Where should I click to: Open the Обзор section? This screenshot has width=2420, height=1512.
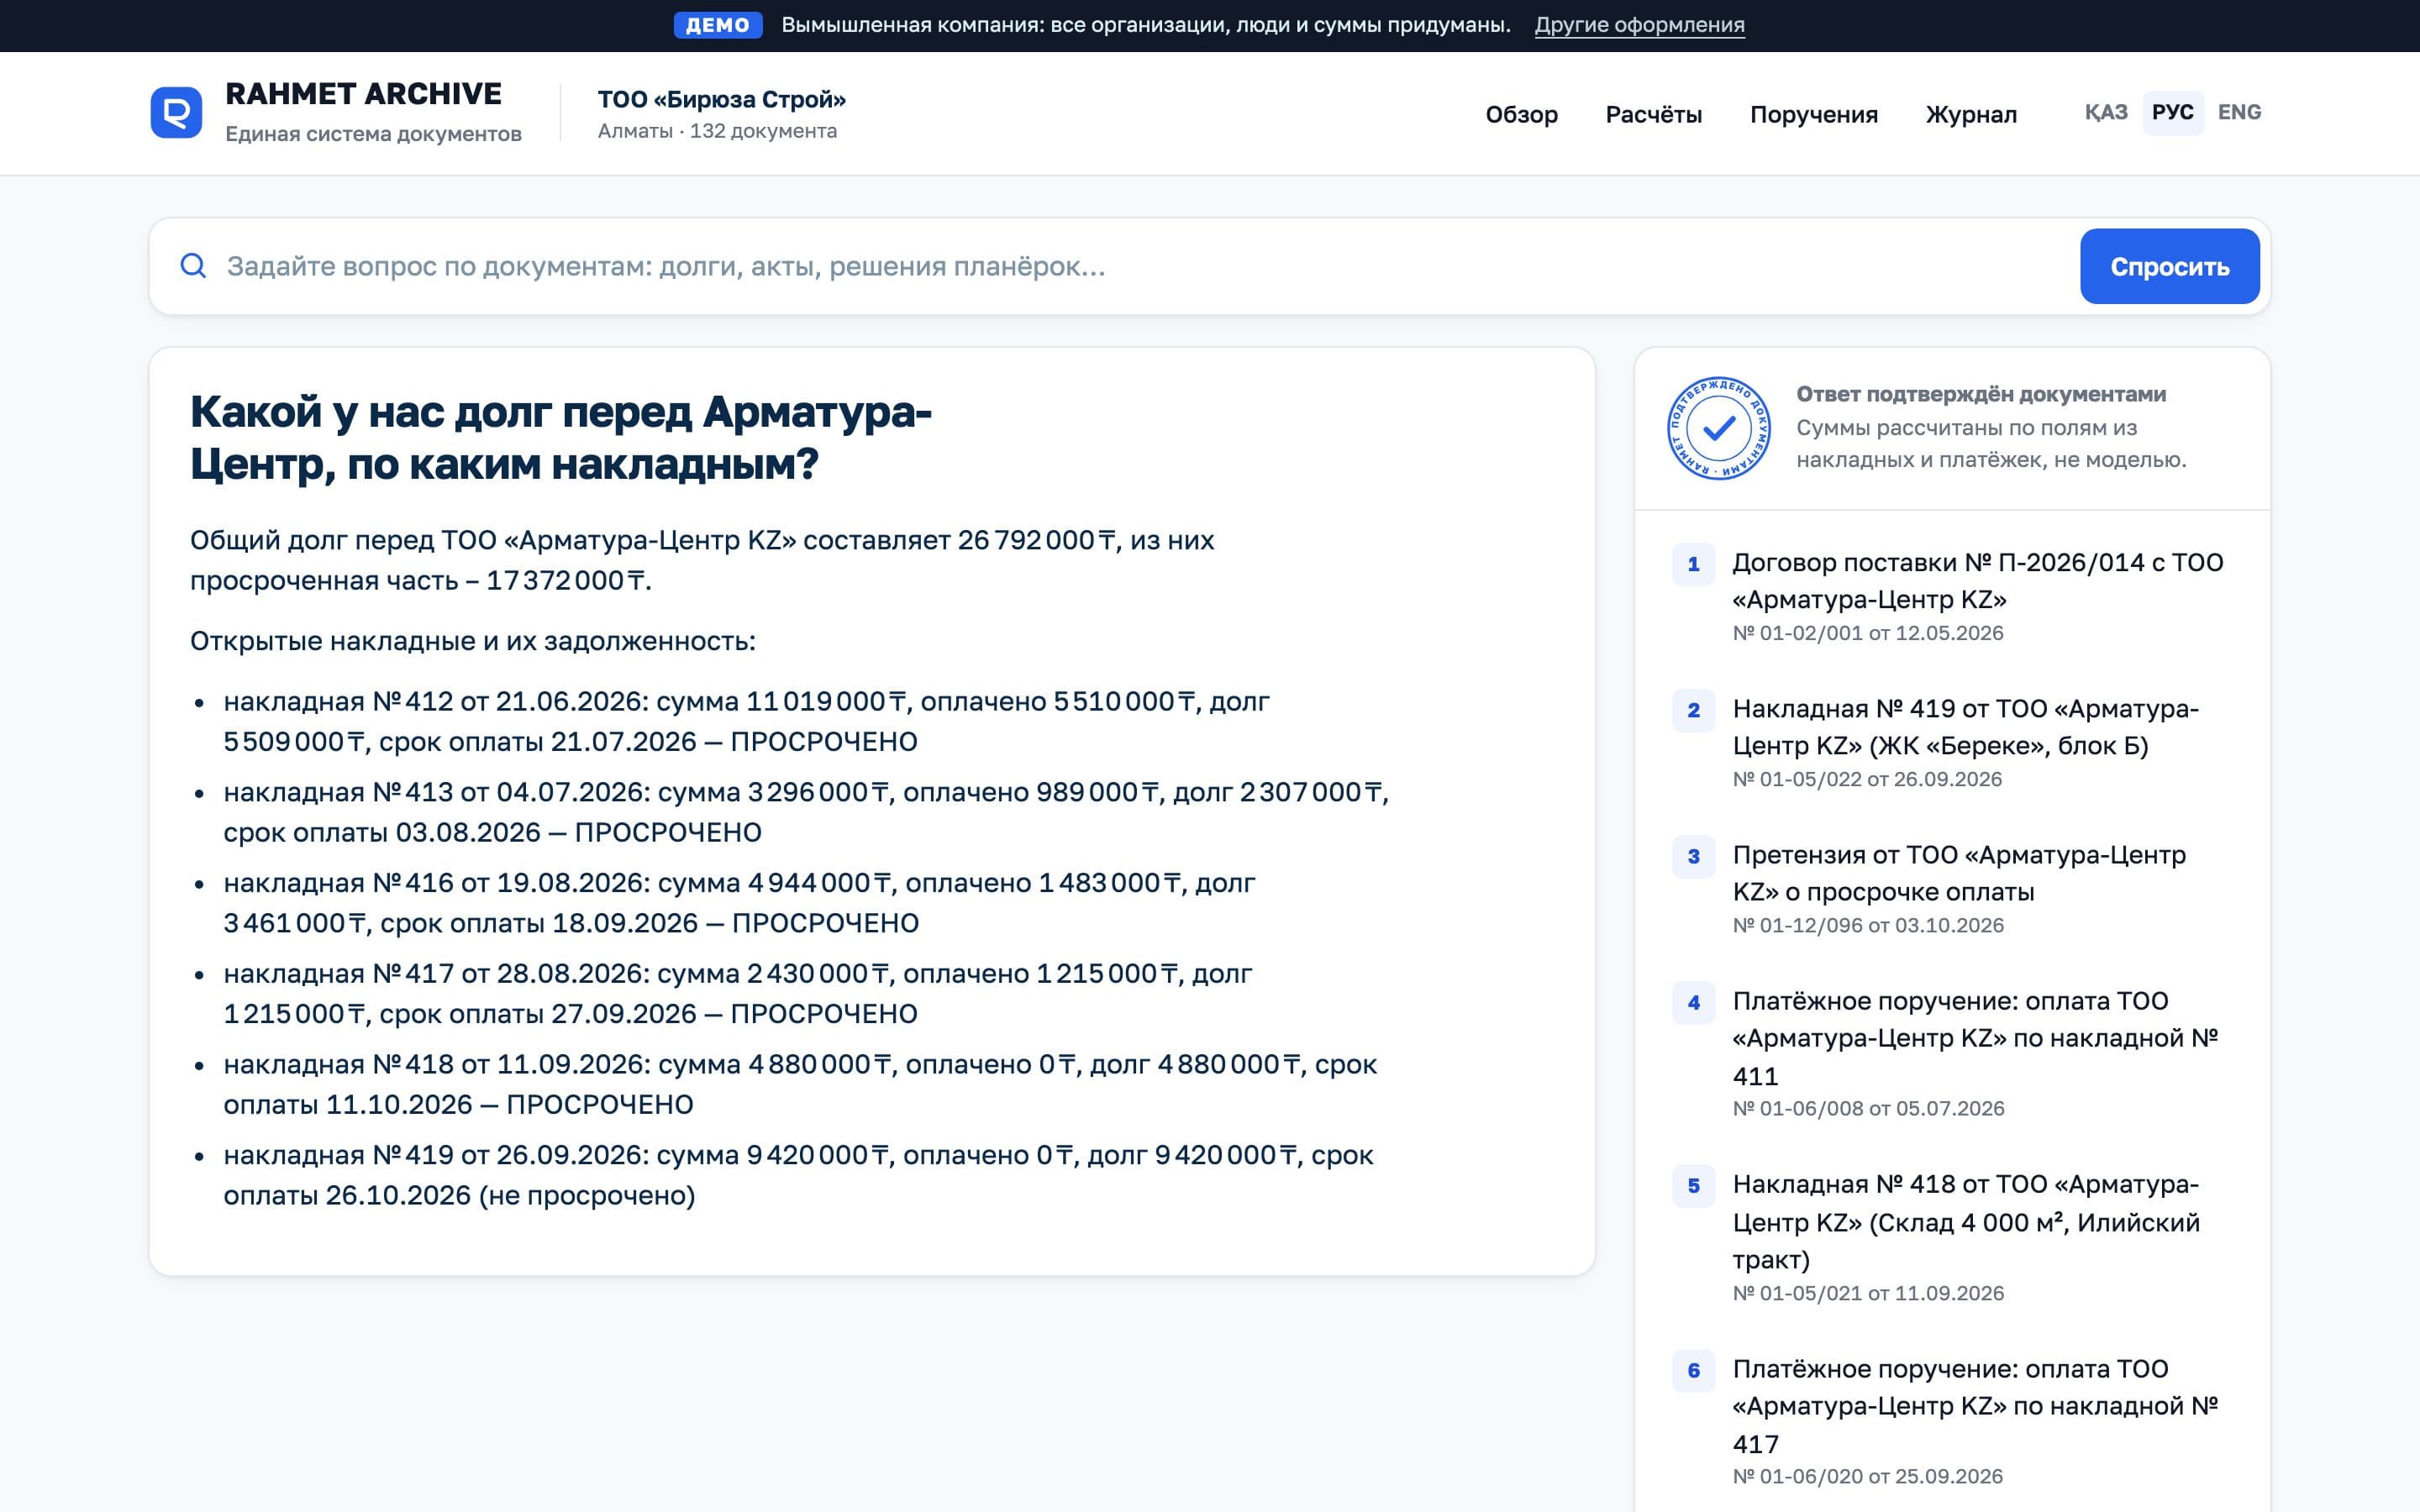click(x=1521, y=114)
